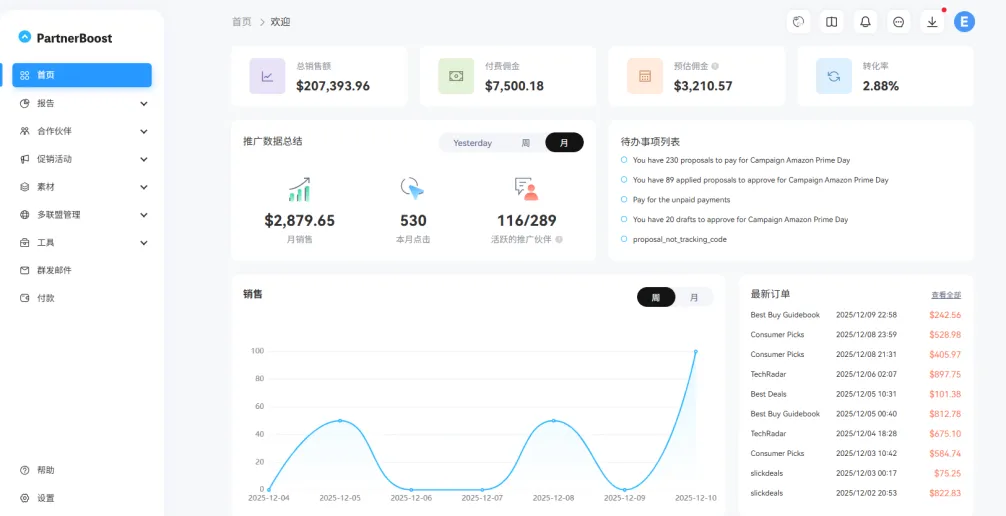Viewport: 1006px width, 516px height.
Task: Click the paid commission money icon
Action: [456, 76]
